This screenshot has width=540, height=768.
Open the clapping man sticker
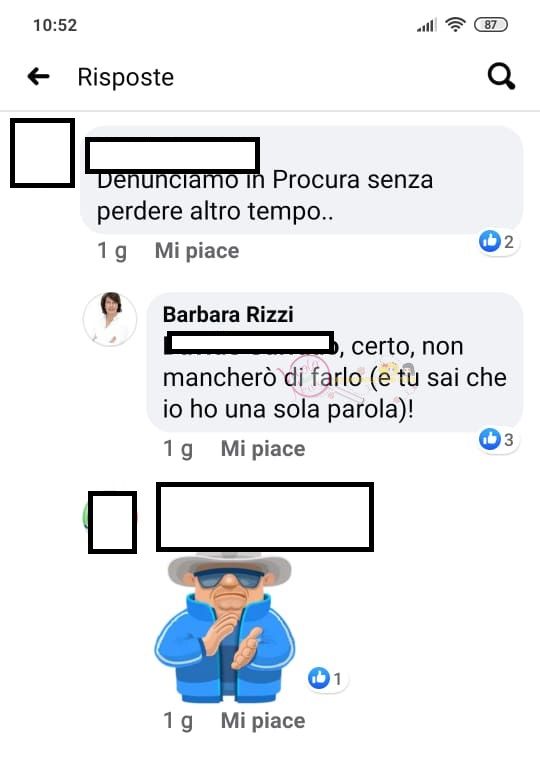click(225, 627)
